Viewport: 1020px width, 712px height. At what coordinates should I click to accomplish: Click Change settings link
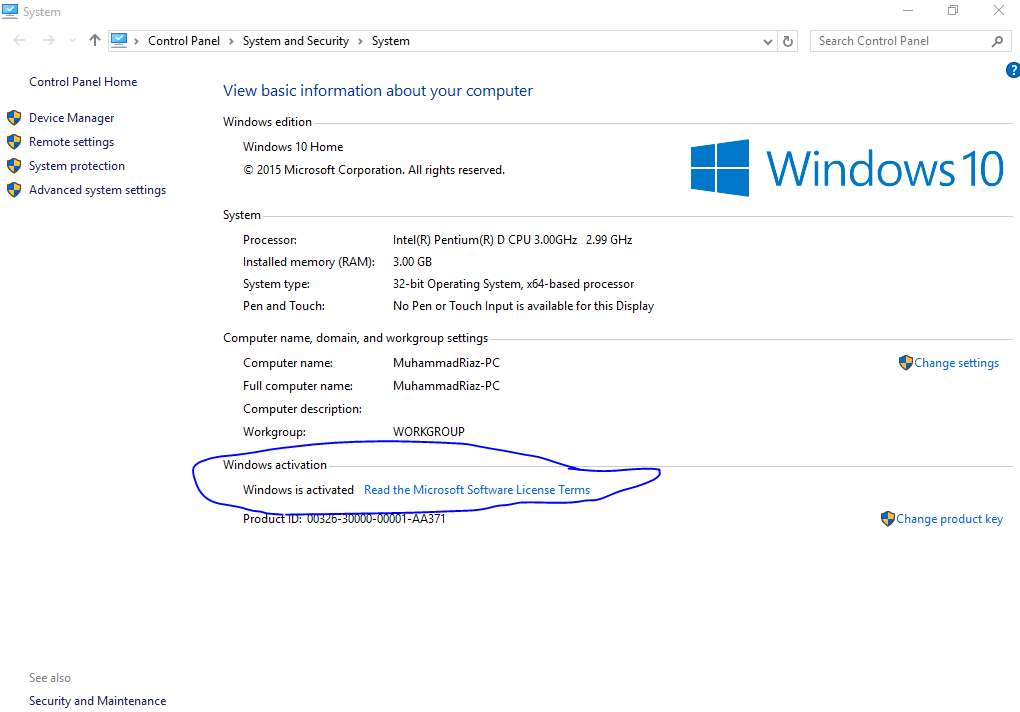(x=956, y=363)
